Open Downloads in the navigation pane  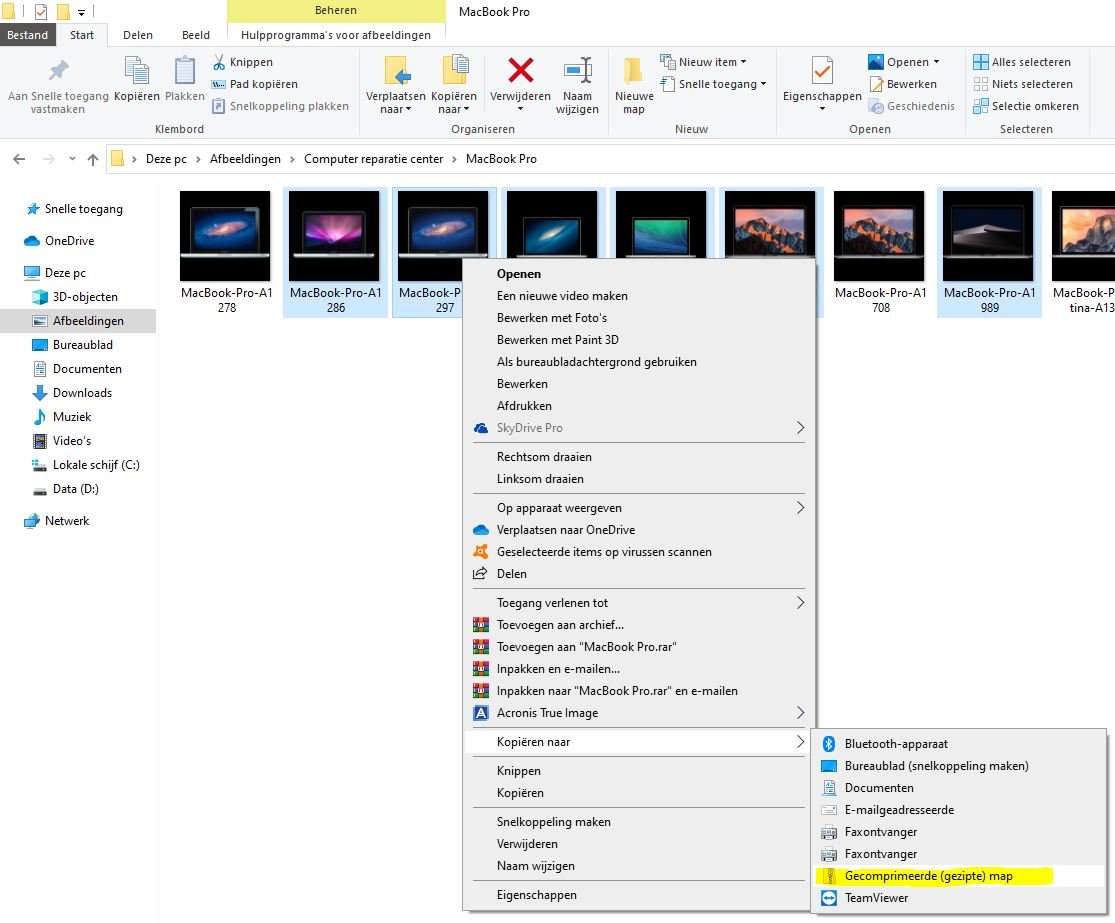tap(82, 393)
